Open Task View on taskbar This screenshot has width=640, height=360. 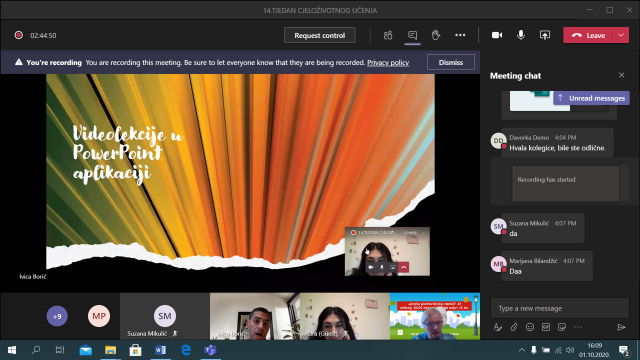tap(60, 350)
